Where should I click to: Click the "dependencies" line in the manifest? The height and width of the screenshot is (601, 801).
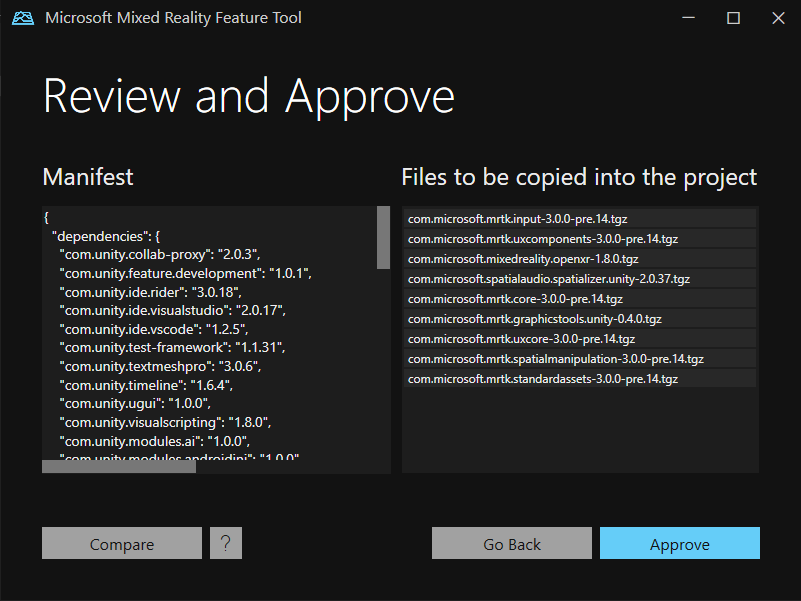(x=106, y=236)
